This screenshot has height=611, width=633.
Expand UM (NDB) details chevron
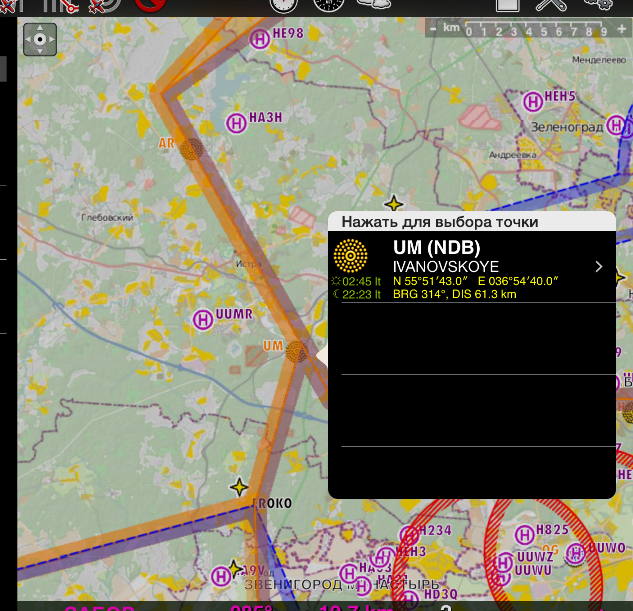[598, 267]
